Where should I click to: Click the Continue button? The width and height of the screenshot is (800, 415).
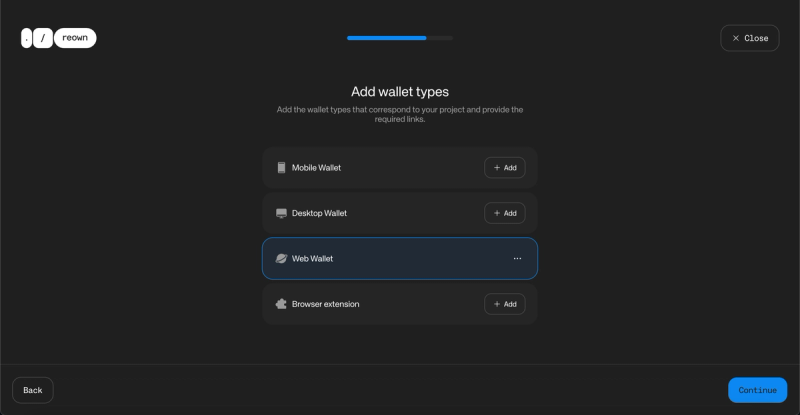coord(757,390)
